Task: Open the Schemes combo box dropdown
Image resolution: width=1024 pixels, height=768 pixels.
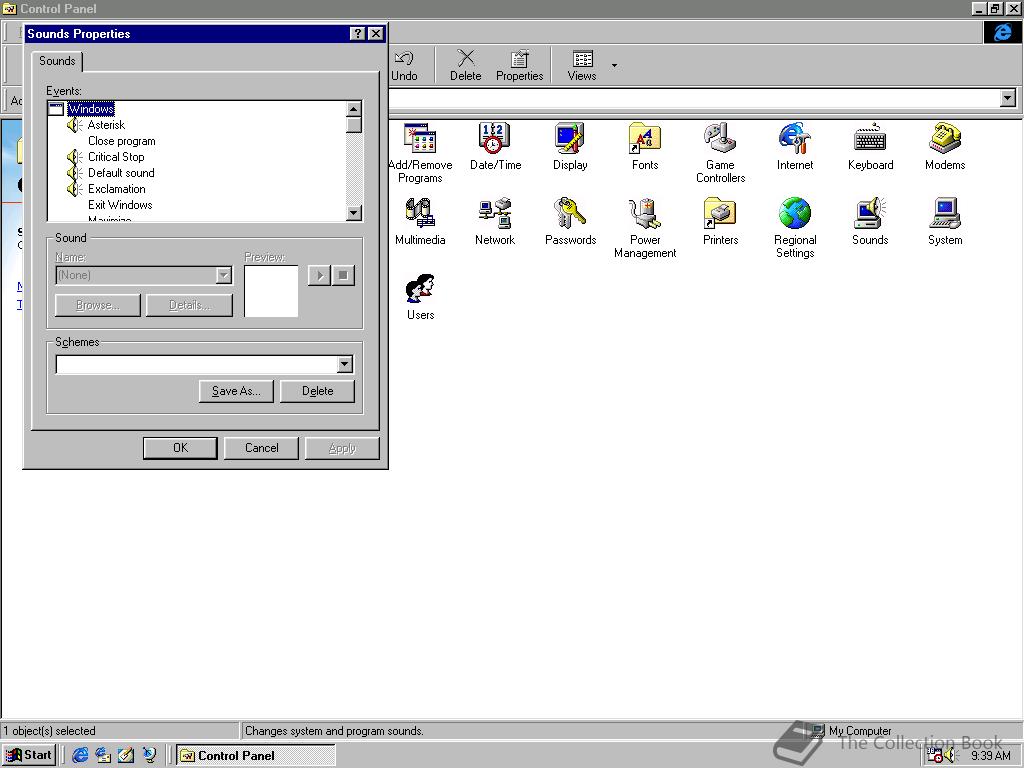Action: pos(345,364)
